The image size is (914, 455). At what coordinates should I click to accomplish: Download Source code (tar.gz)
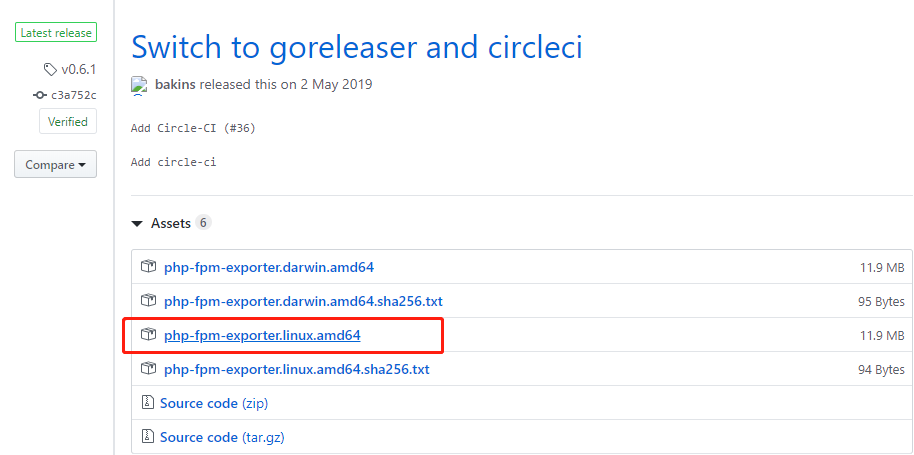coord(222,437)
